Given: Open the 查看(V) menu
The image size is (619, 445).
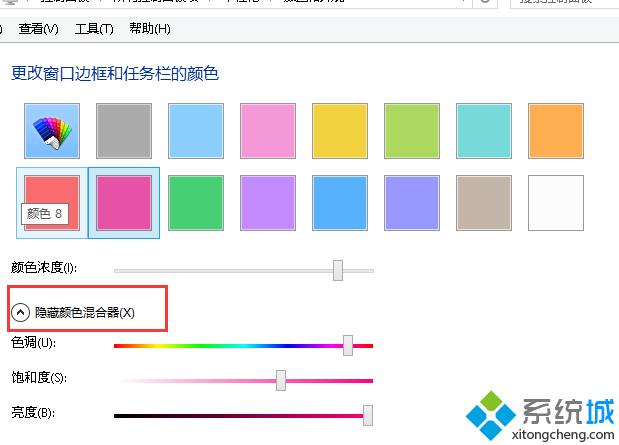Looking at the screenshot, I should pyautogui.click(x=38, y=29).
